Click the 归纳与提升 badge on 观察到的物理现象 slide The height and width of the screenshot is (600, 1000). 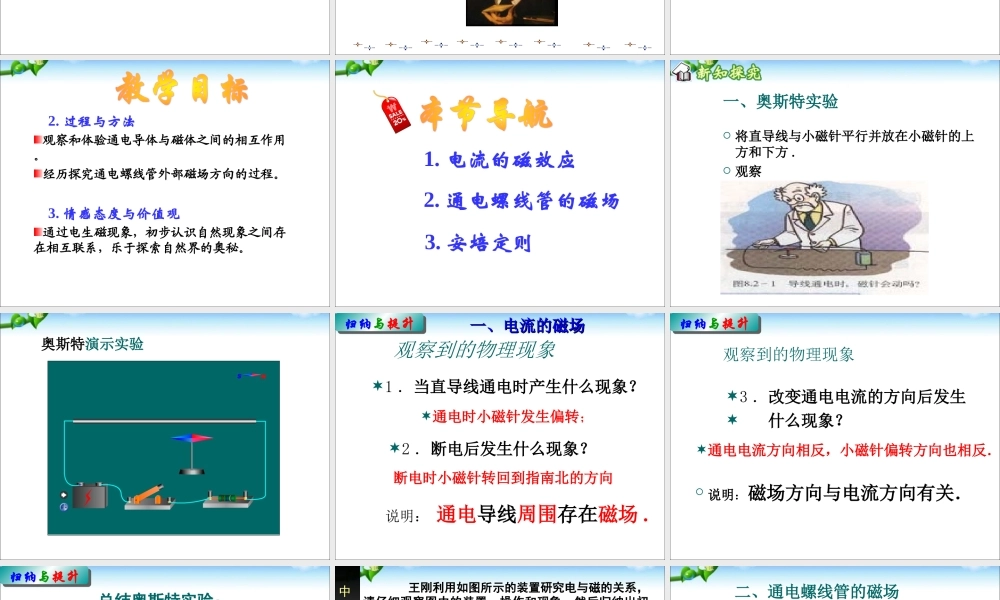coord(713,323)
